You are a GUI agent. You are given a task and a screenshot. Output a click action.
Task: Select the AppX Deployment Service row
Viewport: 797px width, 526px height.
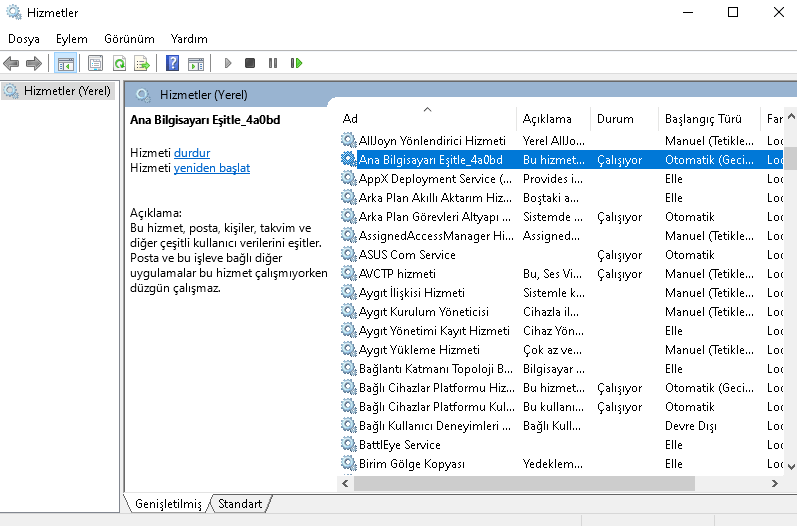pos(561,179)
